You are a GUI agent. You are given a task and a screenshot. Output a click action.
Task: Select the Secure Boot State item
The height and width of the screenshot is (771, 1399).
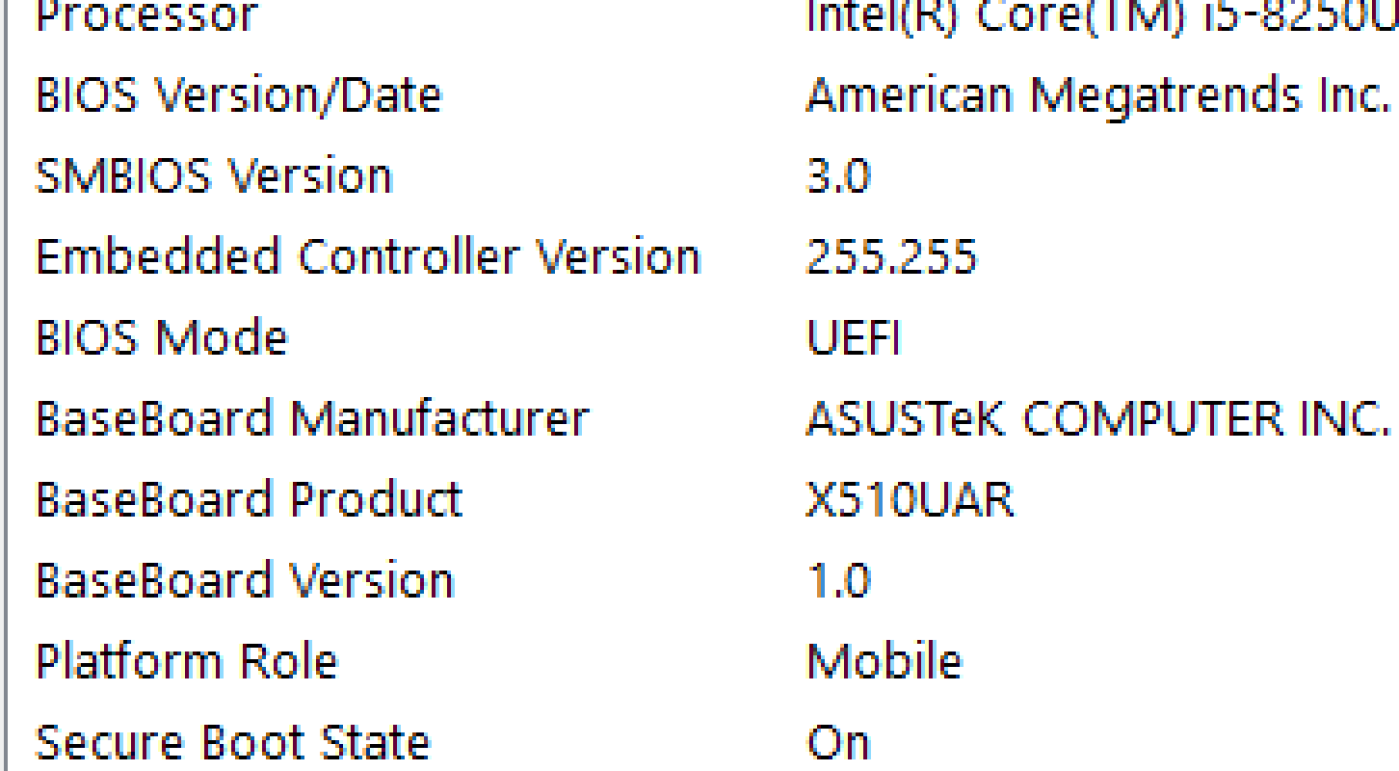[x=232, y=742]
